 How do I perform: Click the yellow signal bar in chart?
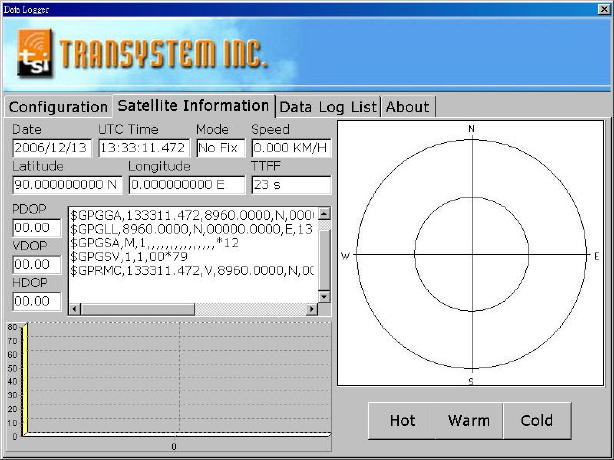(x=24, y=380)
